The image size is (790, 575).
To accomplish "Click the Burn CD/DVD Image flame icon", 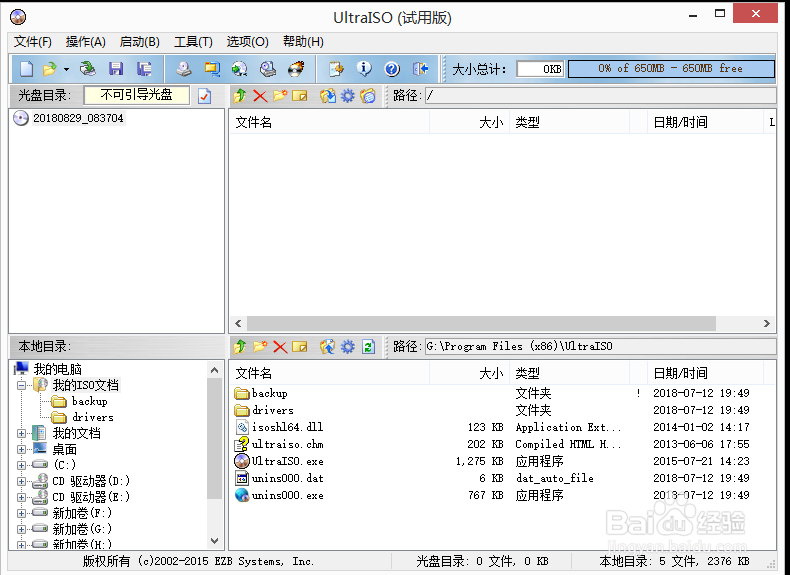I will coord(296,69).
